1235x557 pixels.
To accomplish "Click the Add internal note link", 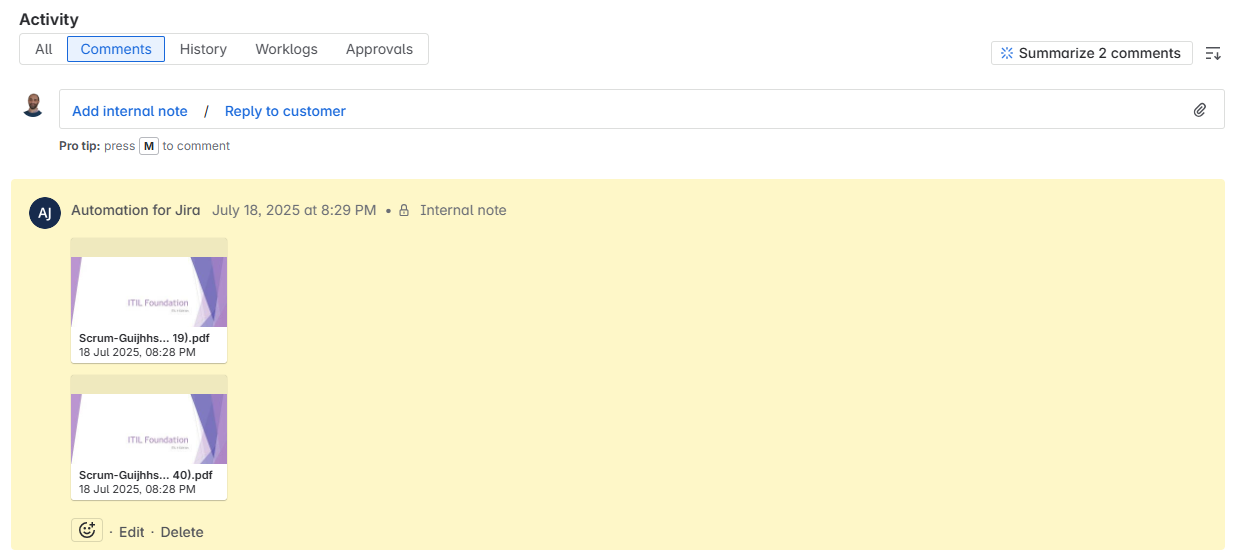I will [x=130, y=111].
